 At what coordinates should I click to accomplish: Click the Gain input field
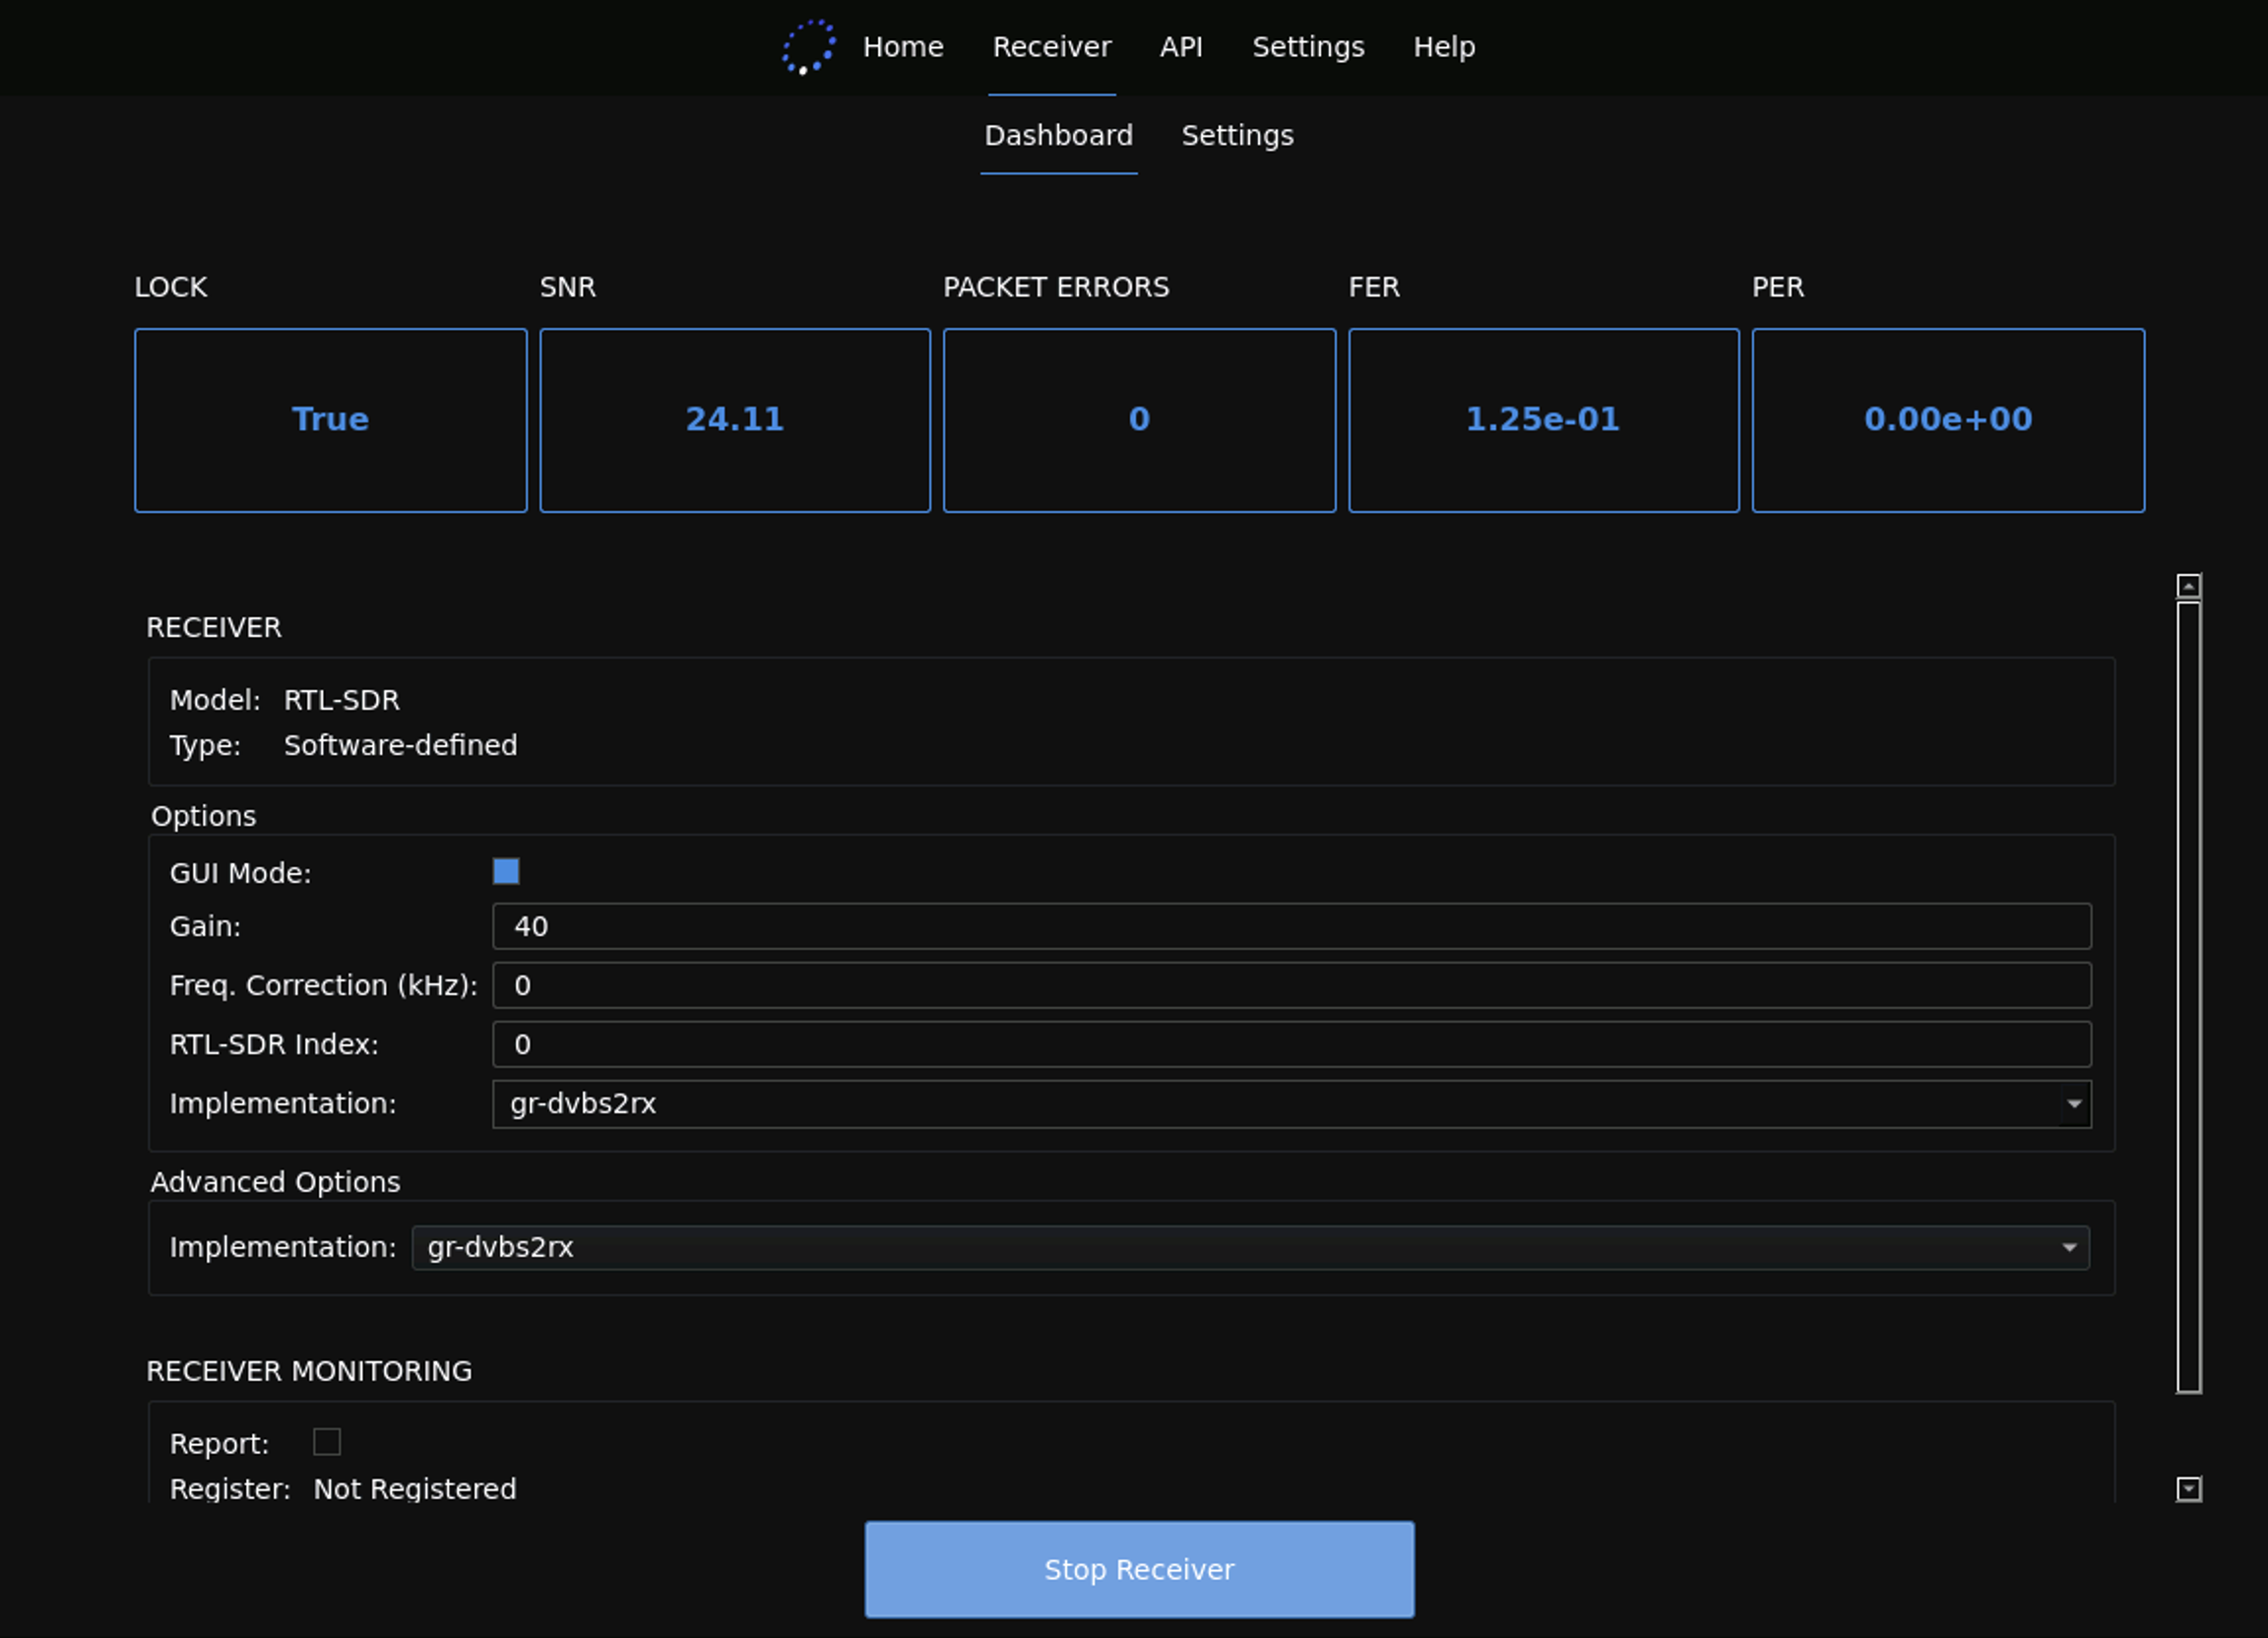(x=1291, y=926)
